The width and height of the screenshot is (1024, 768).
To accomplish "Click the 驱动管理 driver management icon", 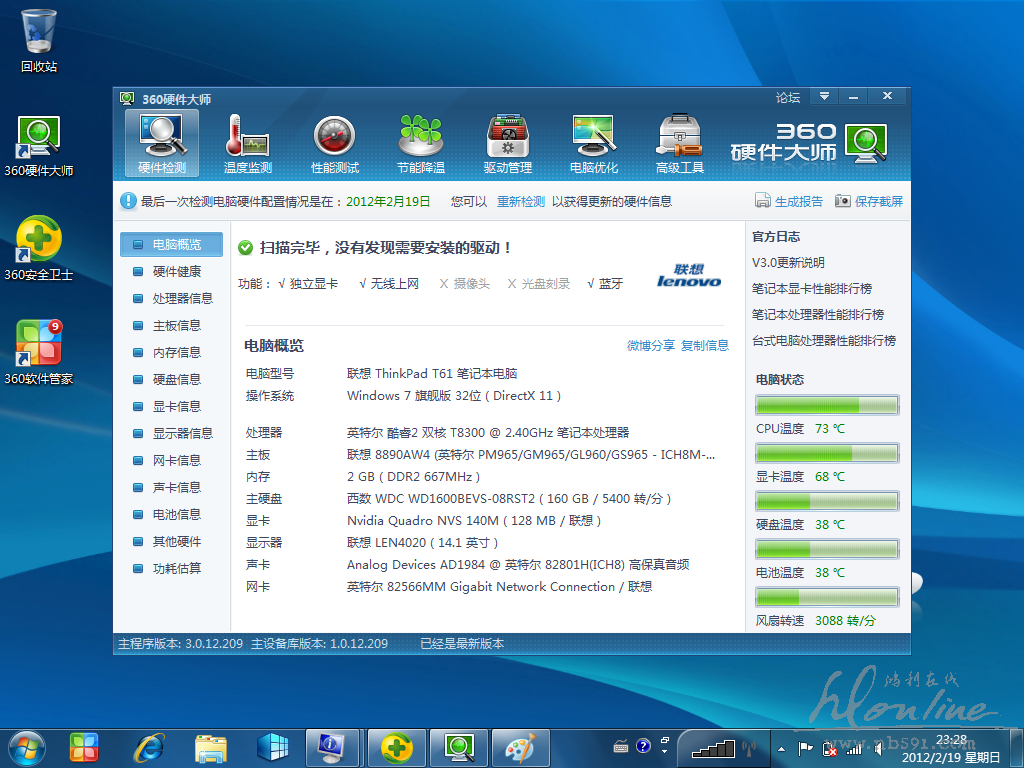I will pos(507,142).
